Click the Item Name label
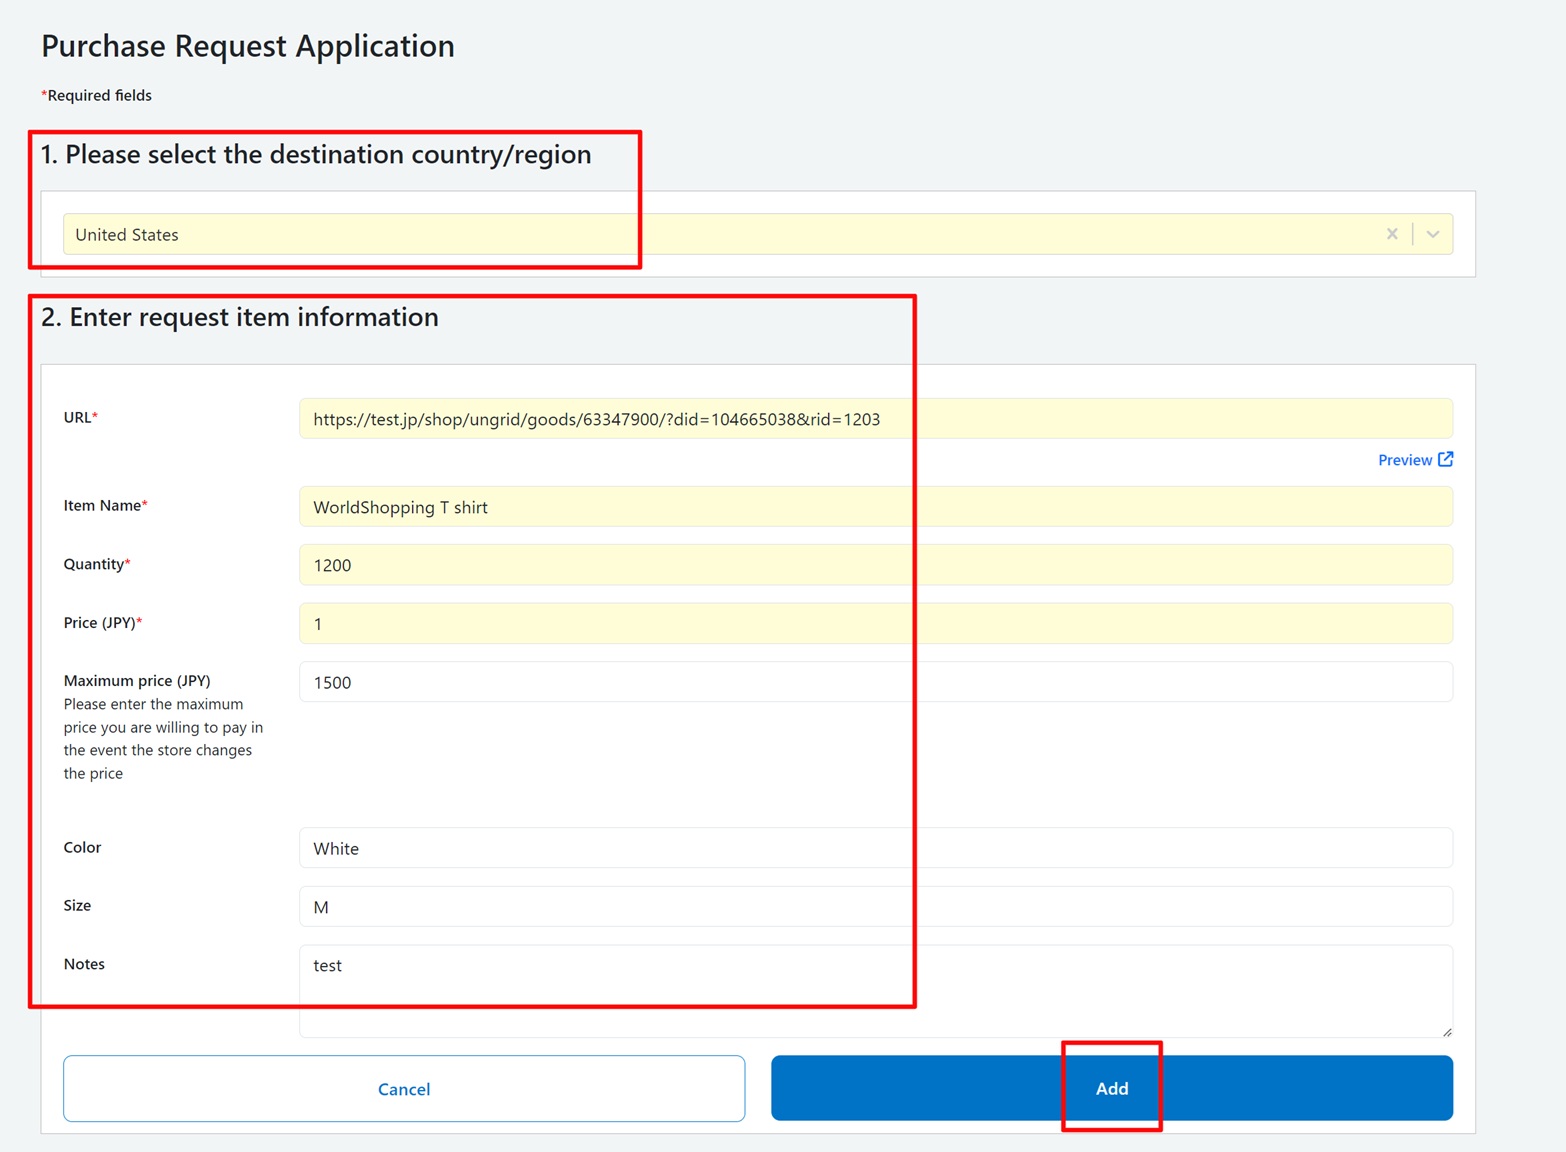 click(x=103, y=506)
